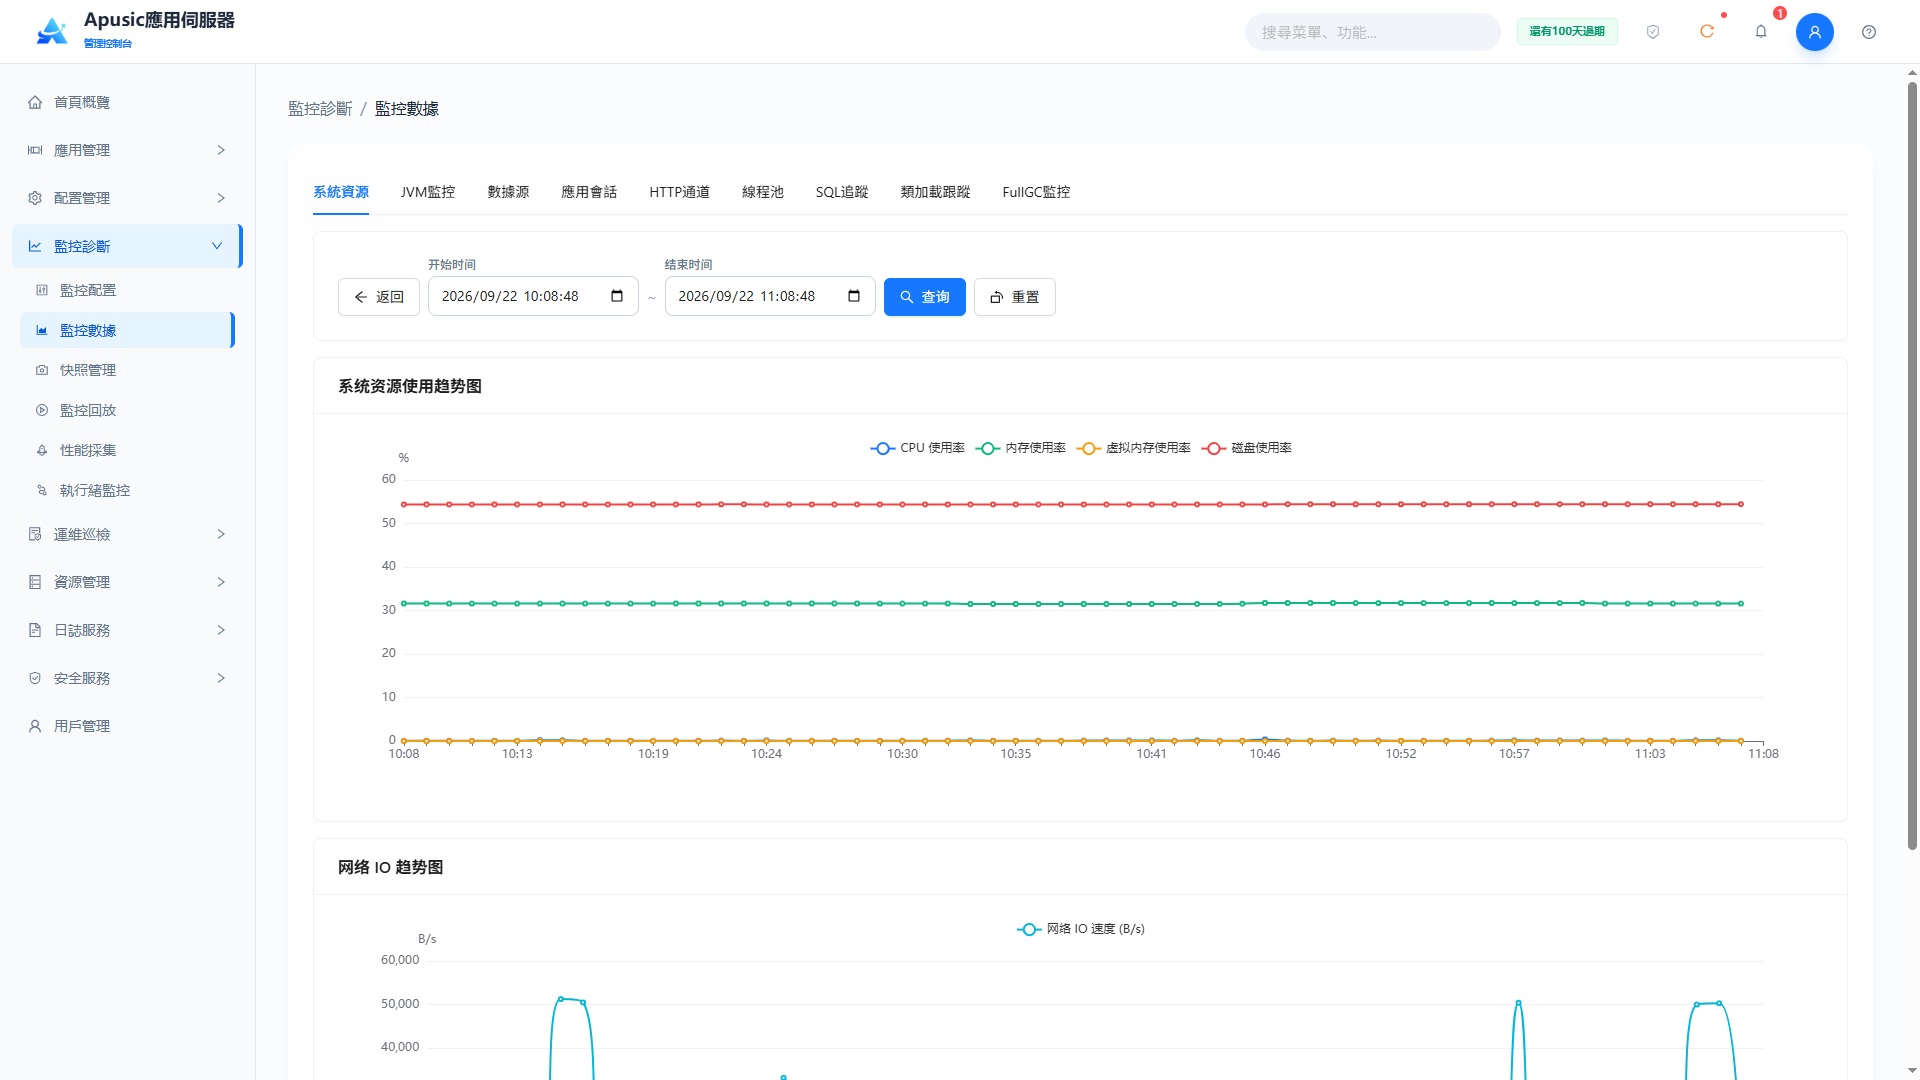Open the shield security icon in header
This screenshot has height=1080, width=1920.
click(x=1653, y=32)
